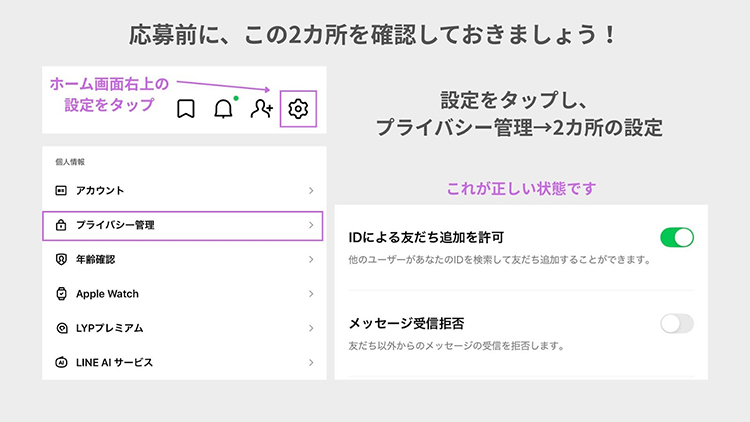Click the 年齢確認 shield icon
Screen dimensions: 750x422
(x=60, y=259)
